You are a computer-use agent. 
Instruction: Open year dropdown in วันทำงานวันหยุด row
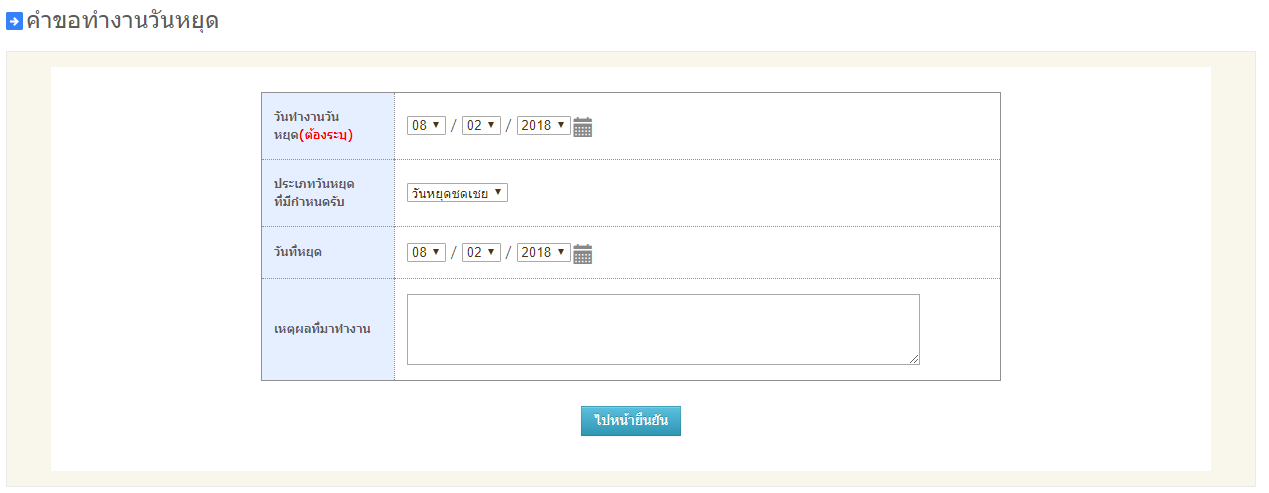[543, 126]
